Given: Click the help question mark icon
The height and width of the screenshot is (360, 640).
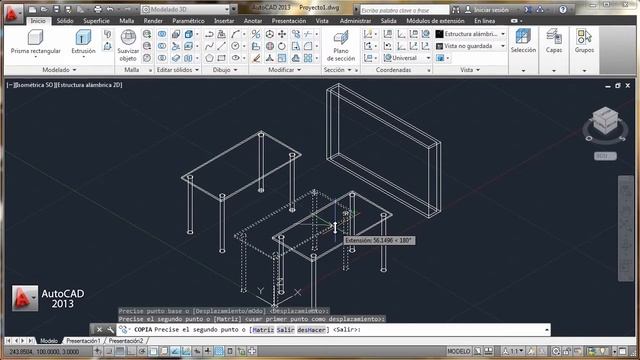Looking at the screenshot, I should point(563,9).
